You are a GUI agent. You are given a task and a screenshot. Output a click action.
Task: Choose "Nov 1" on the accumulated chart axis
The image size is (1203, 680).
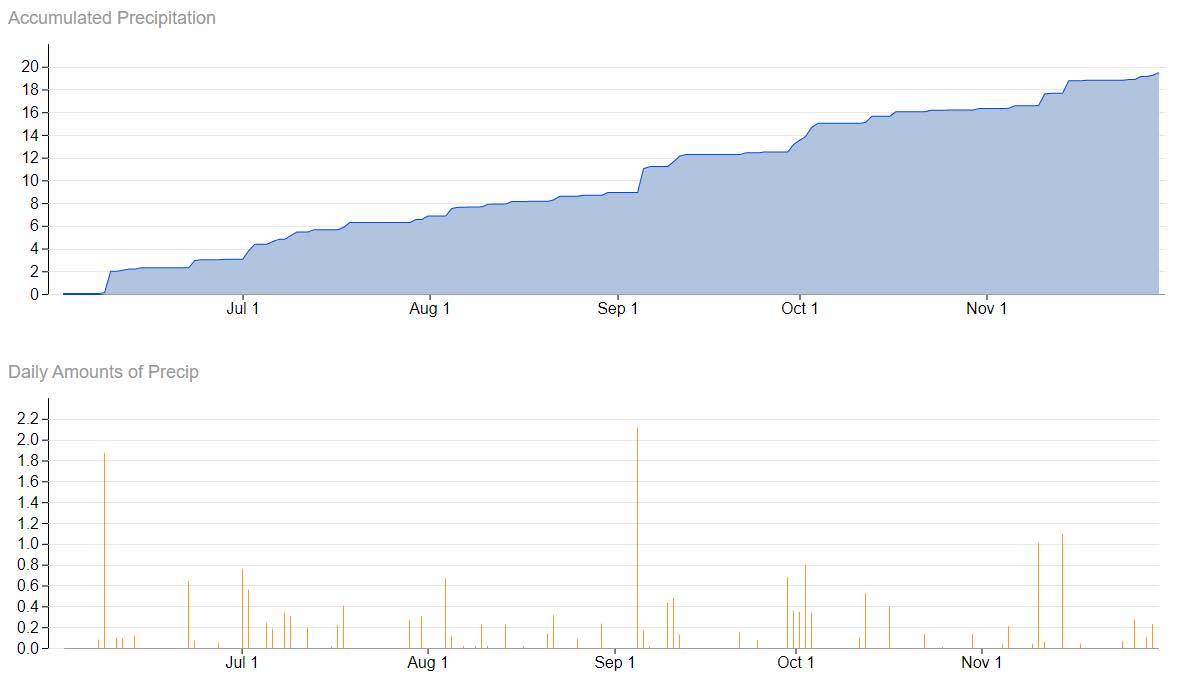click(x=986, y=309)
